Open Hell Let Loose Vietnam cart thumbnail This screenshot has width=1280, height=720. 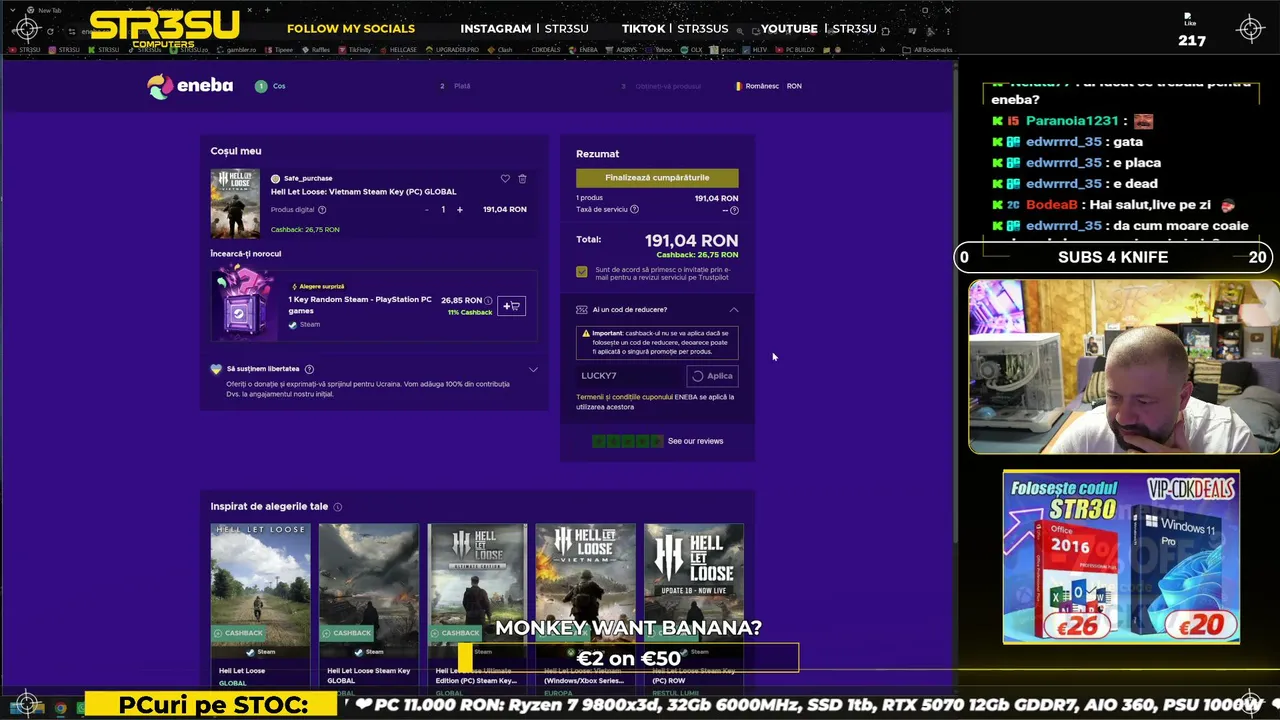(235, 204)
